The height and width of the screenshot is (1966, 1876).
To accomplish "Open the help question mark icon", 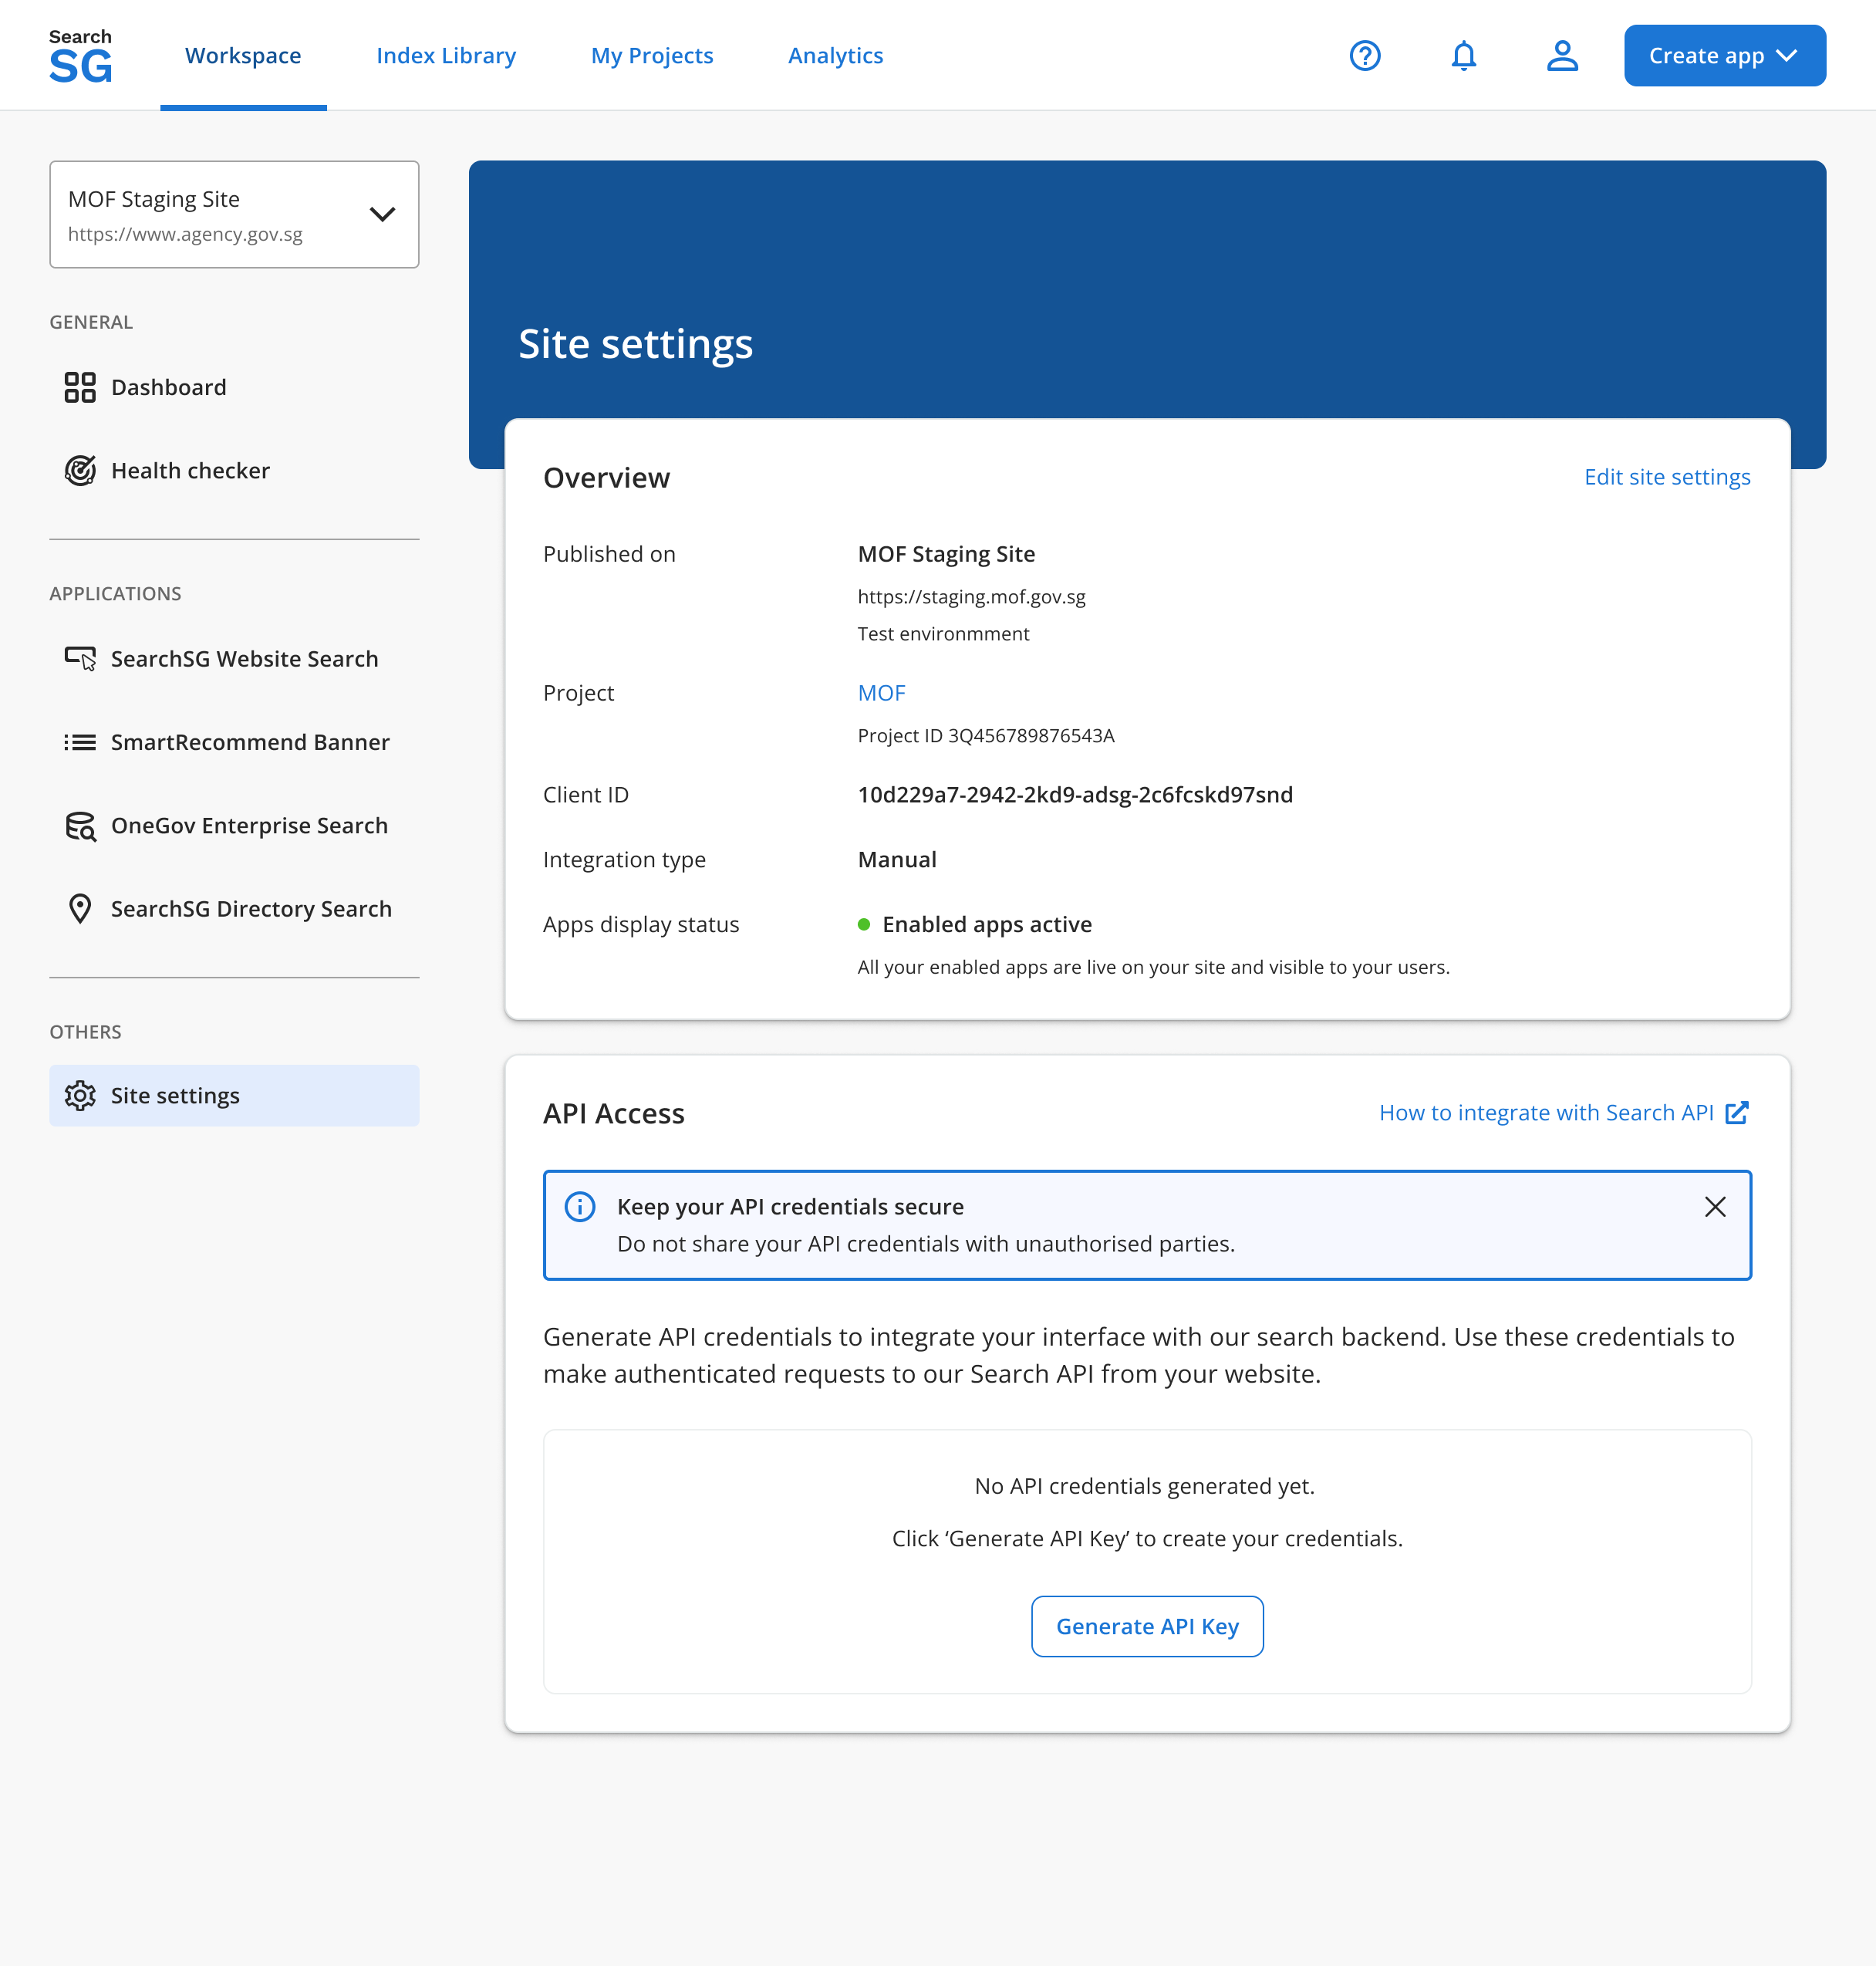I will 1364,55.
